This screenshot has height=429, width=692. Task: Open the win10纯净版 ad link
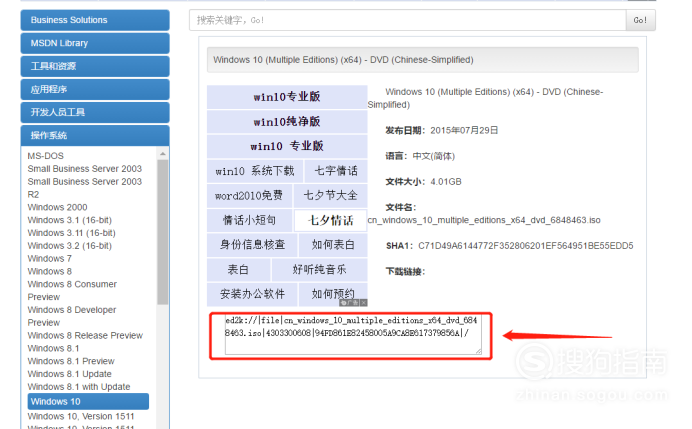pyautogui.click(x=287, y=122)
